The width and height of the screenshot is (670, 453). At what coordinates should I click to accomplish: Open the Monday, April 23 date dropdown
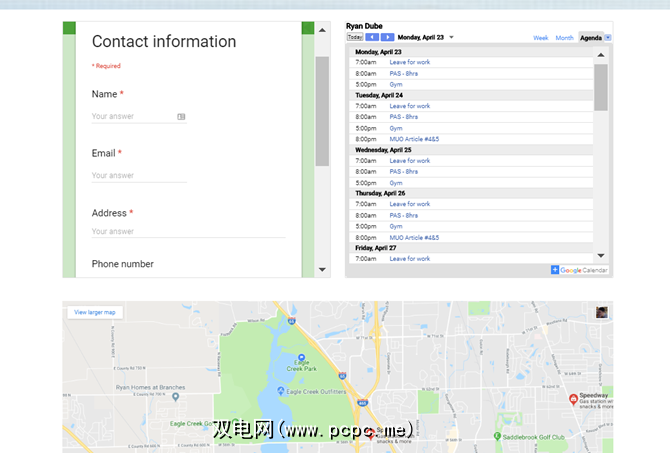[x=451, y=37]
